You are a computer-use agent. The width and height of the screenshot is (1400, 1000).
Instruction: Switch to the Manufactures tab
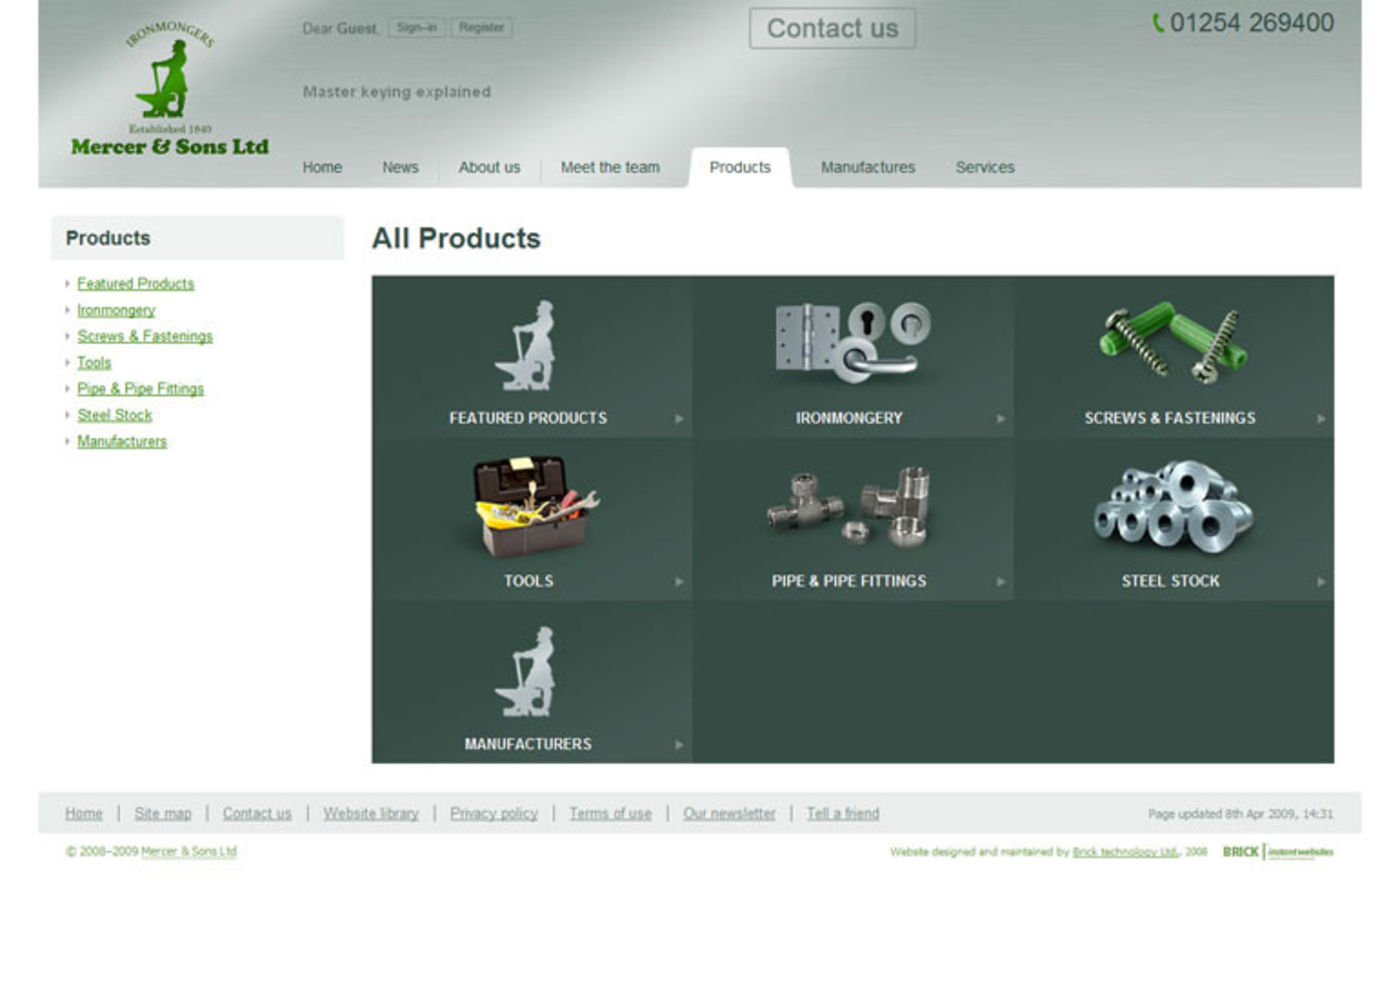[x=867, y=168]
